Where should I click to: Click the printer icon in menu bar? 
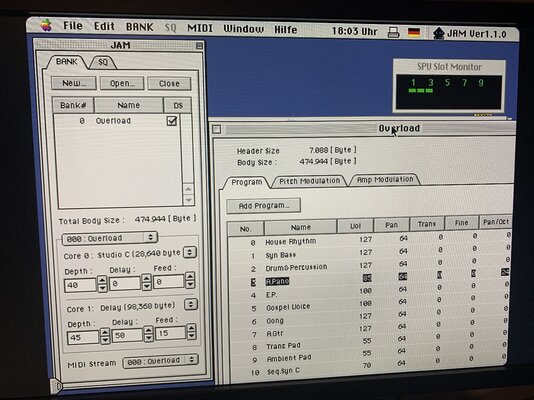393,33
